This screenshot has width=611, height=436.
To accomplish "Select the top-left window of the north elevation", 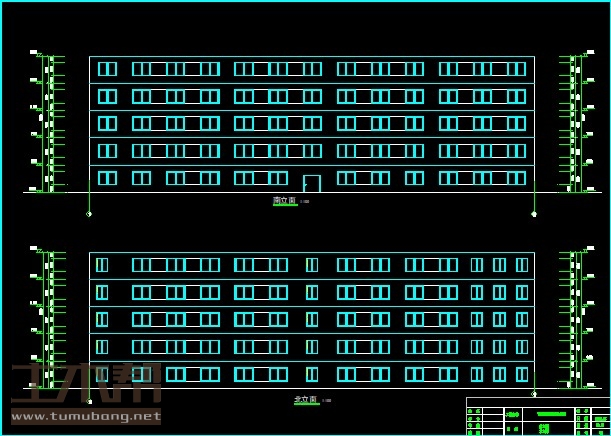I will click(x=102, y=265).
